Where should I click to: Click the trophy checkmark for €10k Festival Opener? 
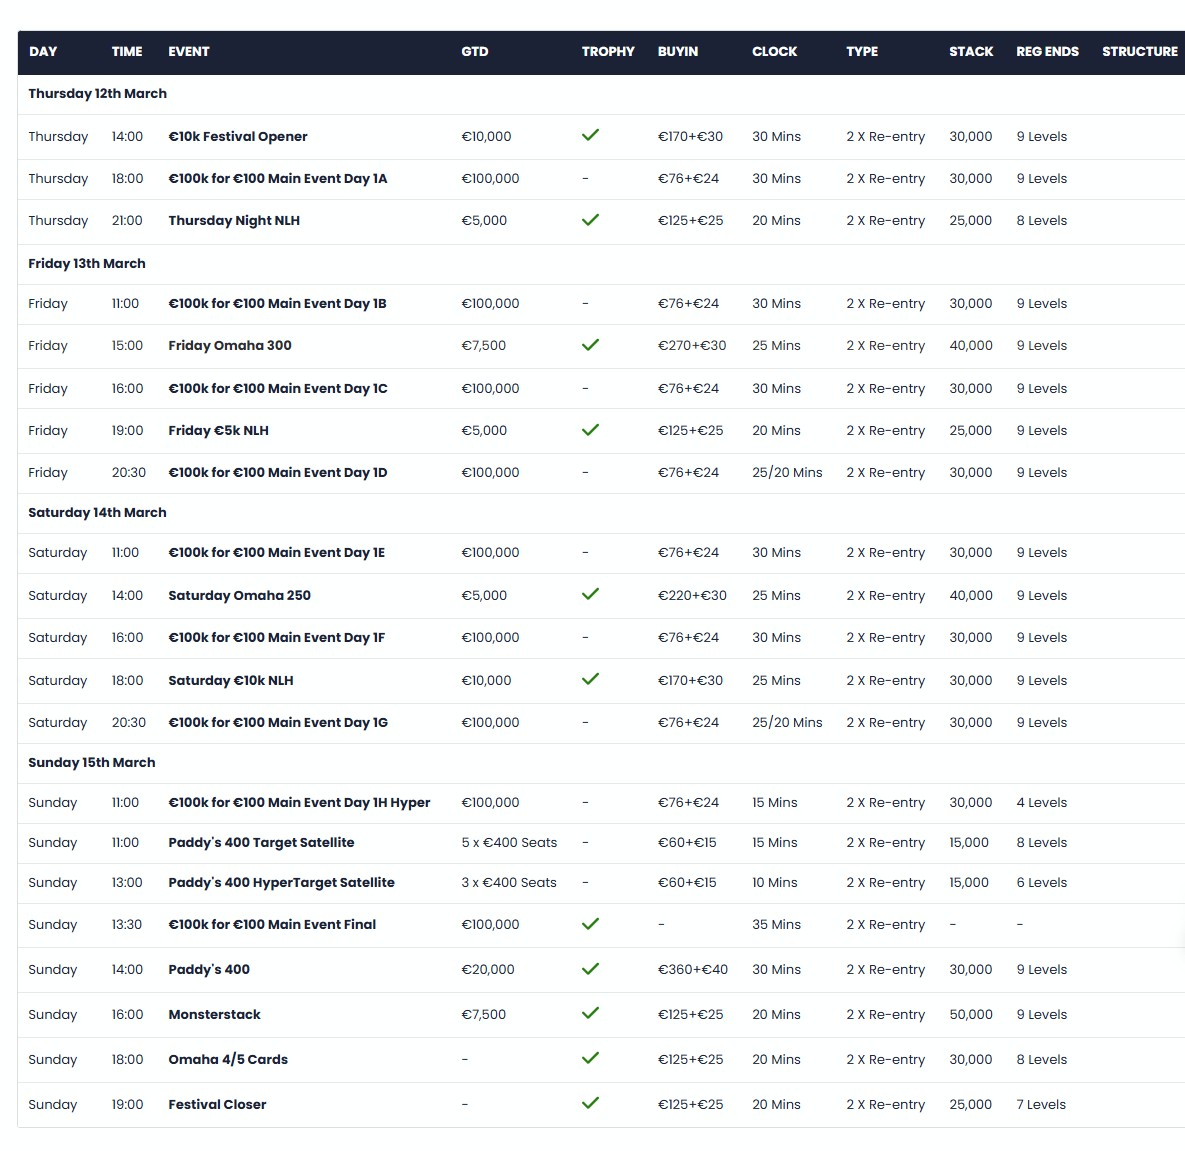[590, 135]
